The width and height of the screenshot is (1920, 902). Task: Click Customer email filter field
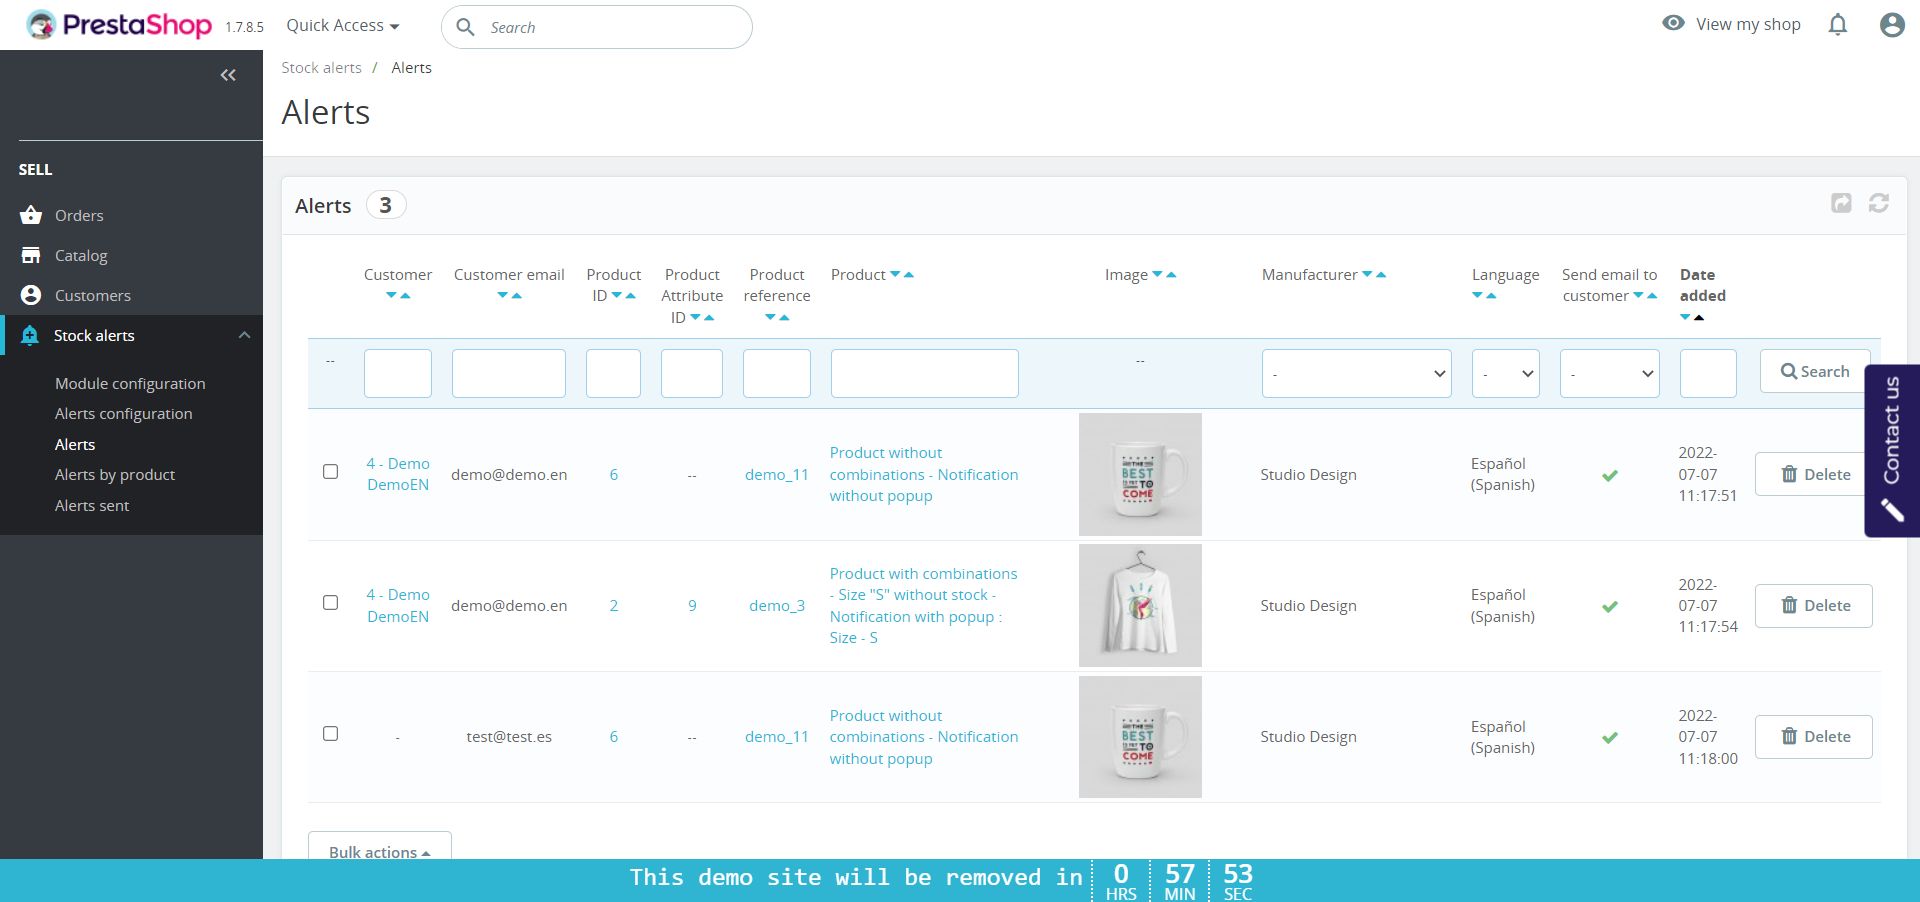point(509,374)
